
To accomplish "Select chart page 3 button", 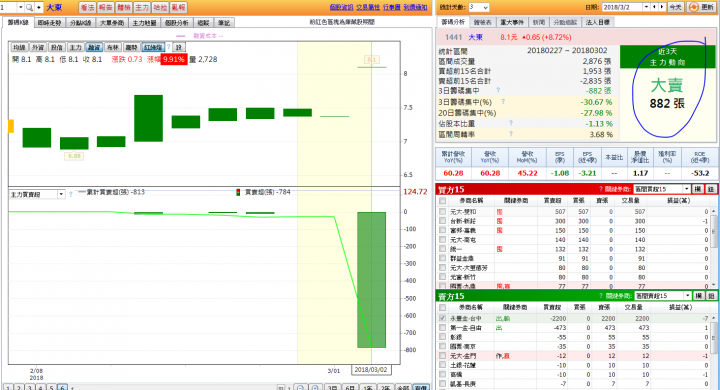I will 30,388.
